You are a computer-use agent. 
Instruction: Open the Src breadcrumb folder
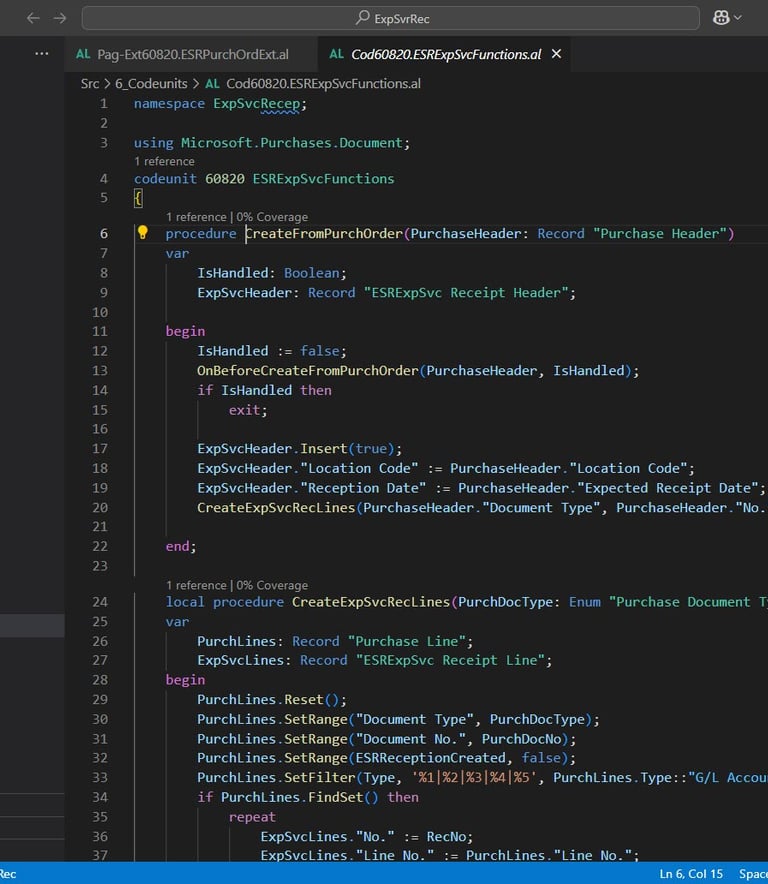tap(90, 84)
